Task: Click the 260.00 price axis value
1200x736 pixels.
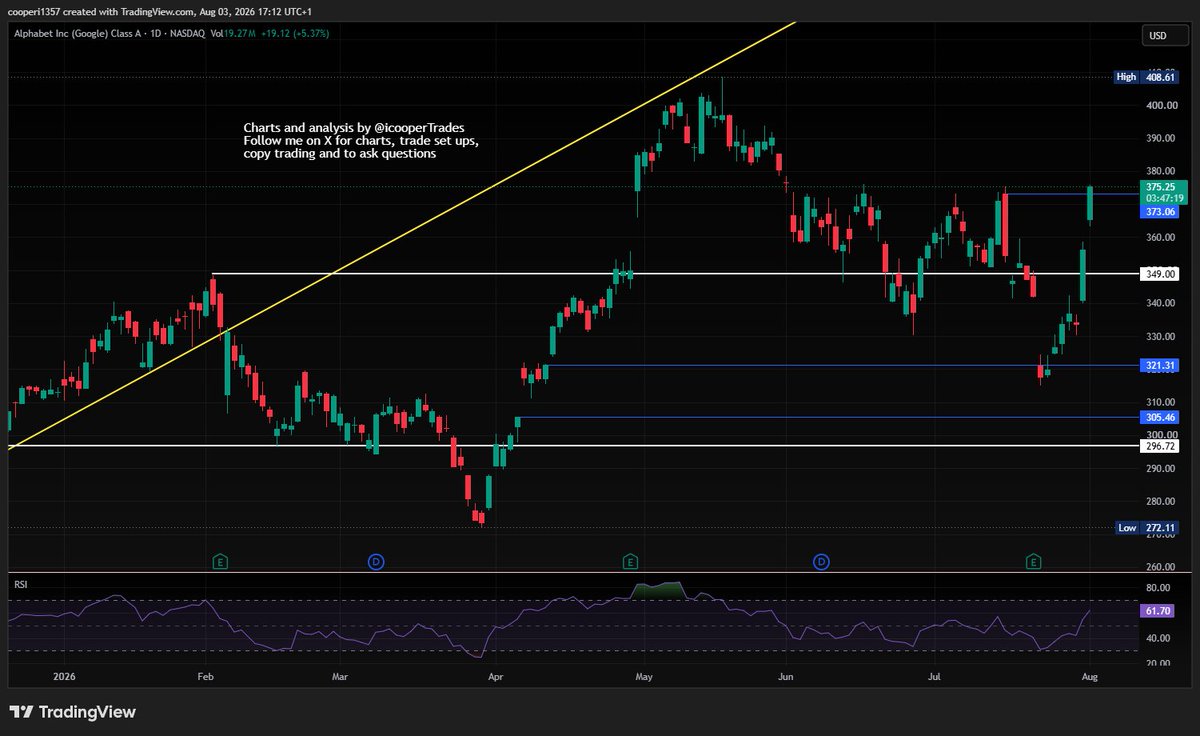Action: click(1160, 567)
